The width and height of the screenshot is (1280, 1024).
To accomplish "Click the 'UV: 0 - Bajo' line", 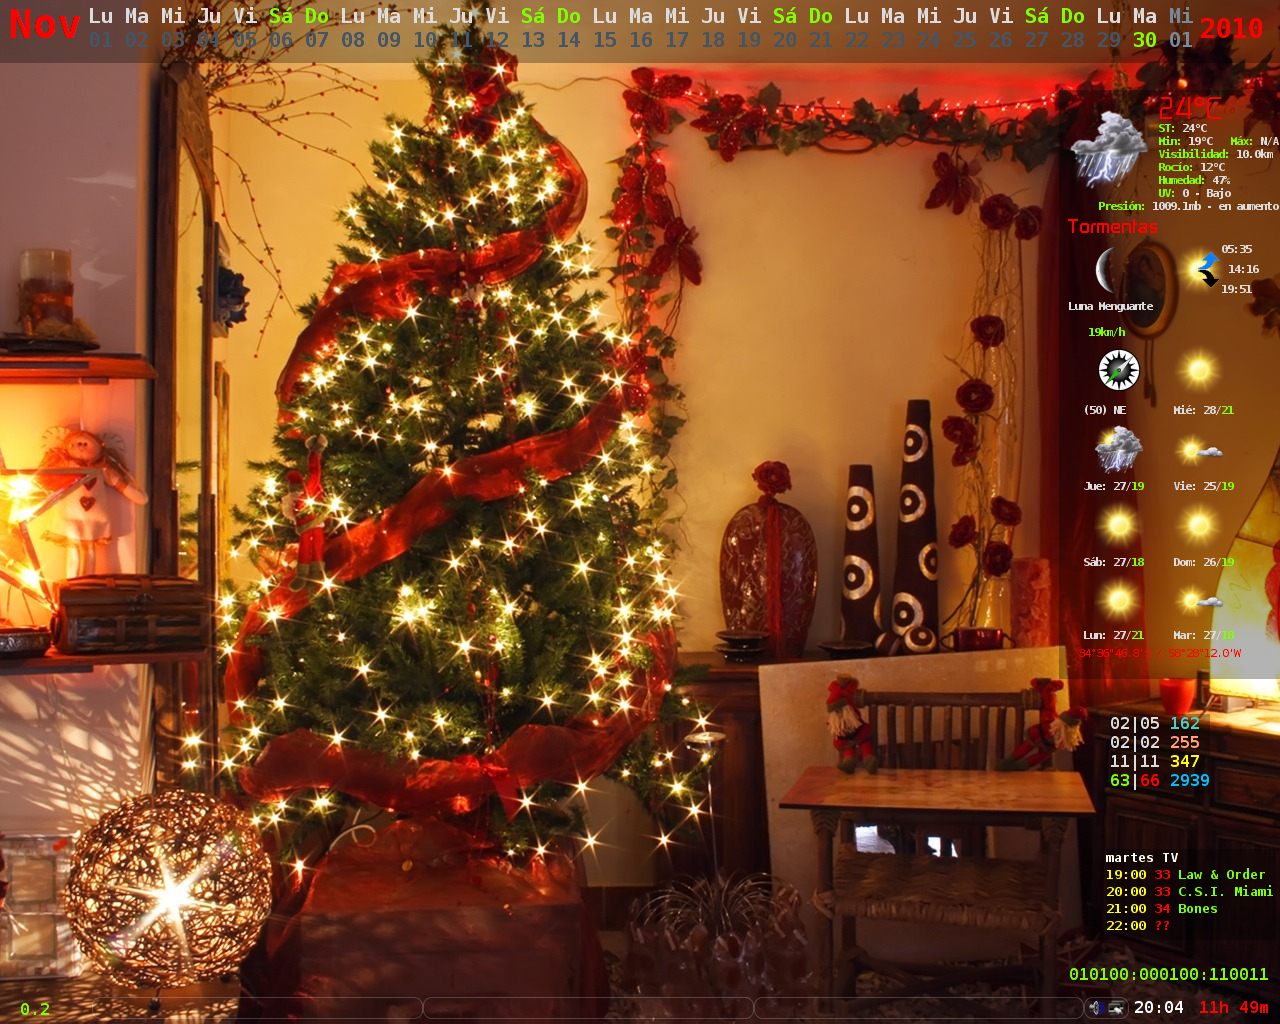I will (x=1194, y=193).
